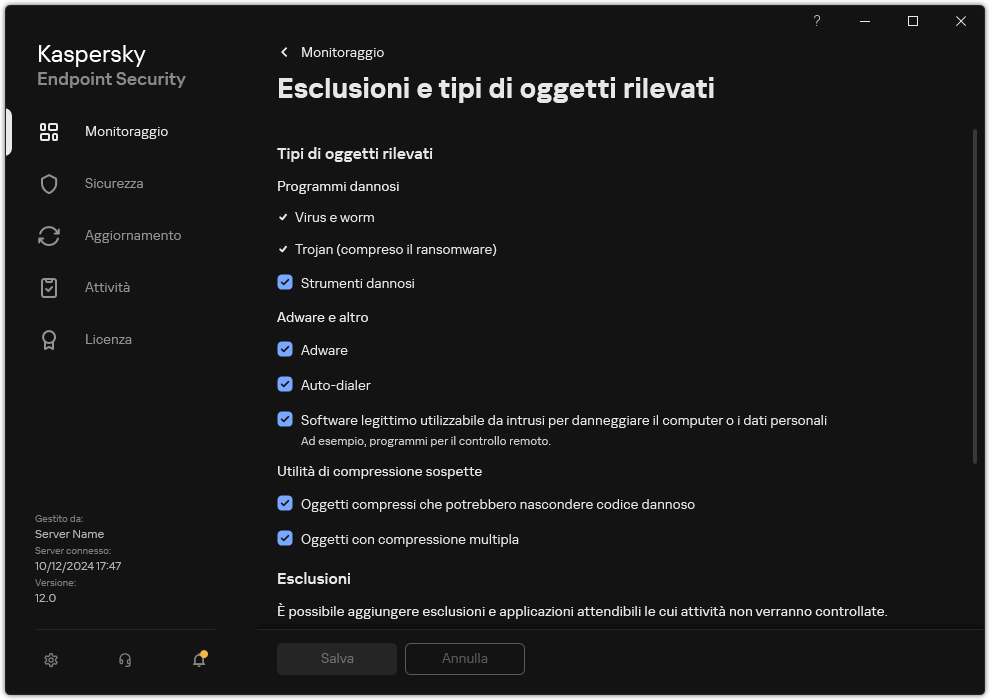Open support with the headset icon
Screen dimensions: 990x700
pyautogui.click(x=124, y=660)
